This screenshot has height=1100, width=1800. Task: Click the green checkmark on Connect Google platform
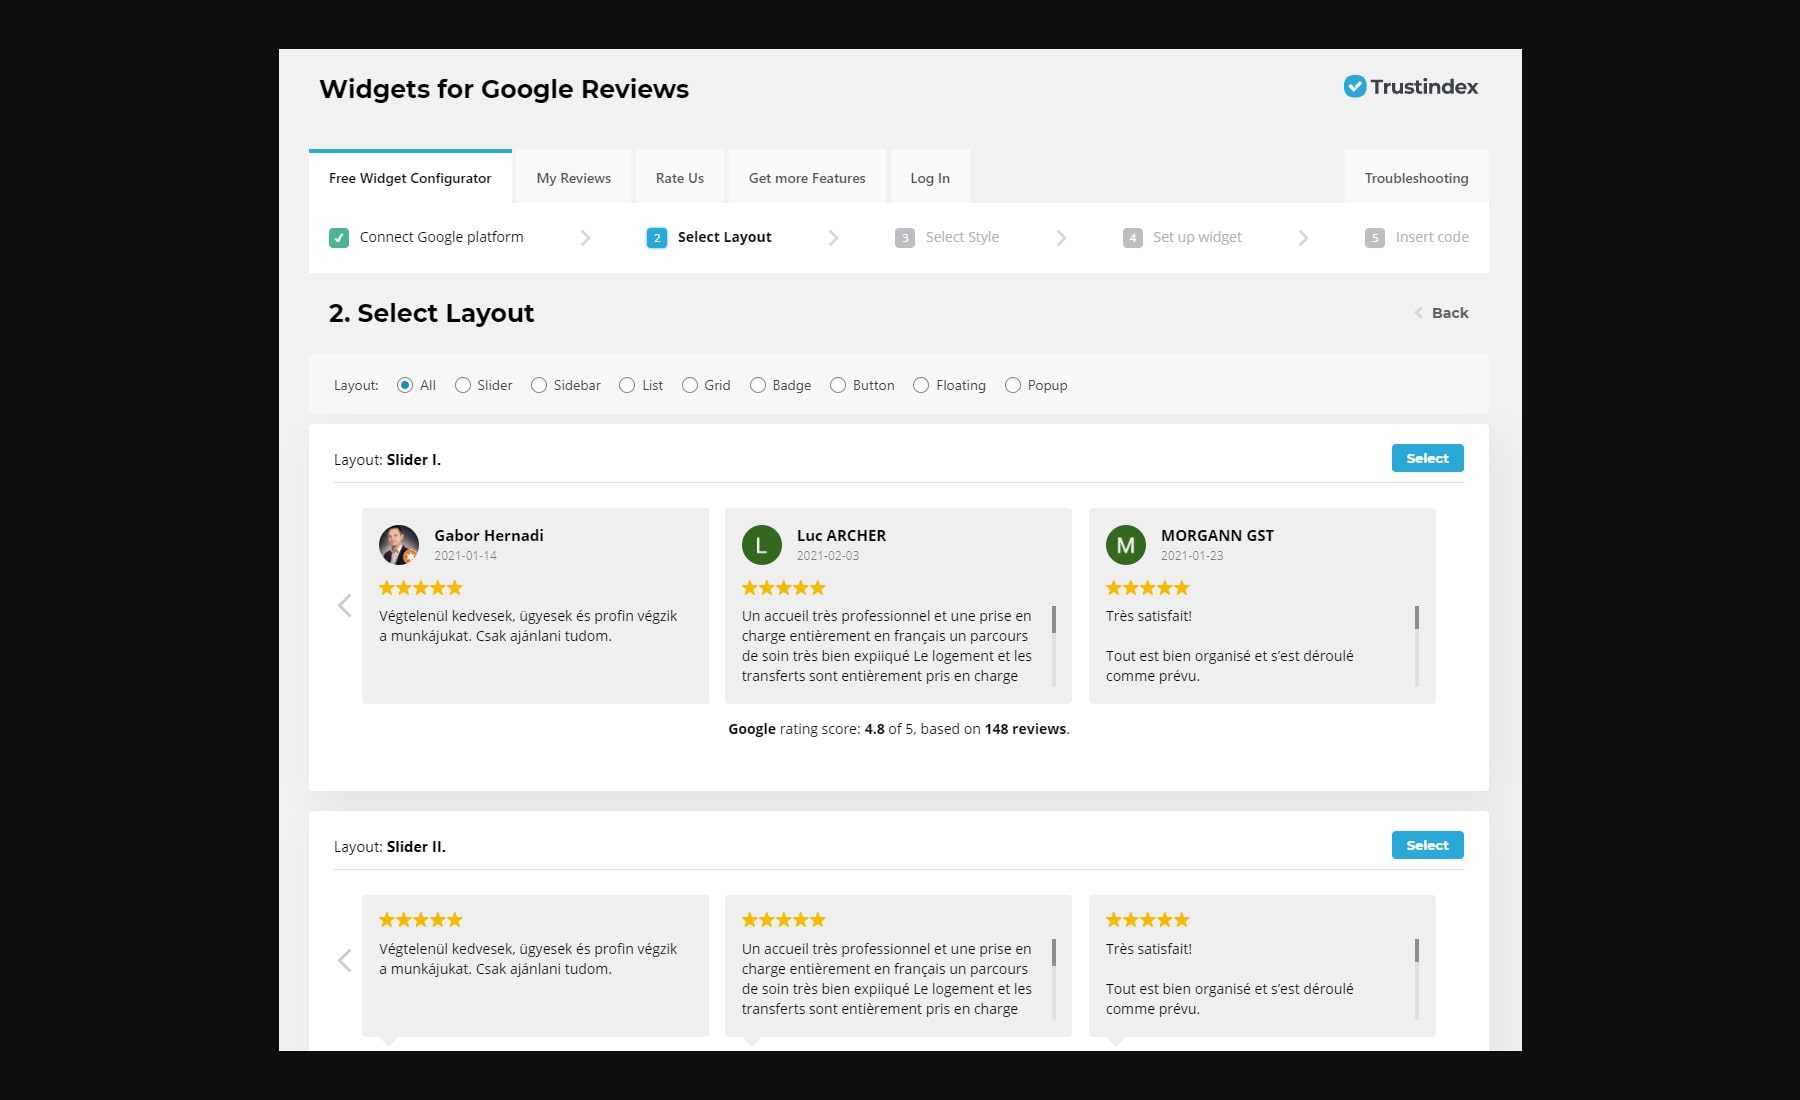tap(339, 237)
